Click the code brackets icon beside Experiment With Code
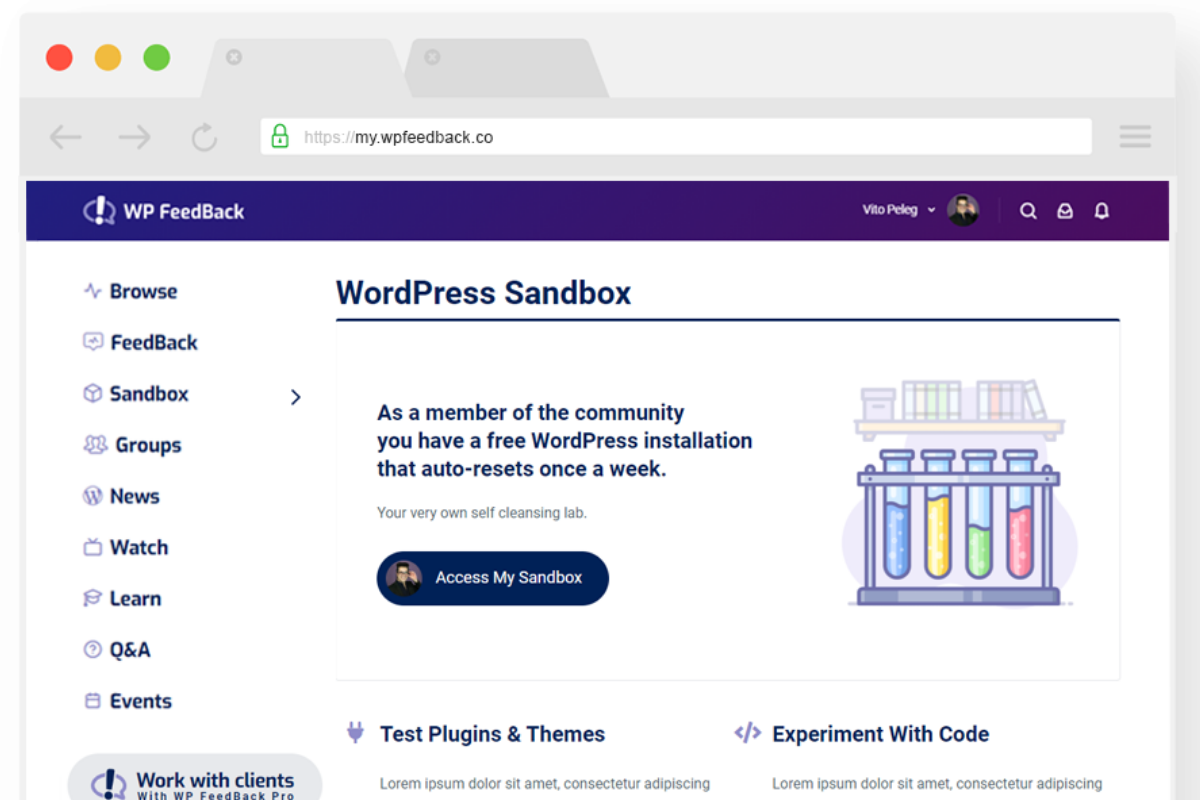Screen dimensions: 1200x800 coord(748,733)
